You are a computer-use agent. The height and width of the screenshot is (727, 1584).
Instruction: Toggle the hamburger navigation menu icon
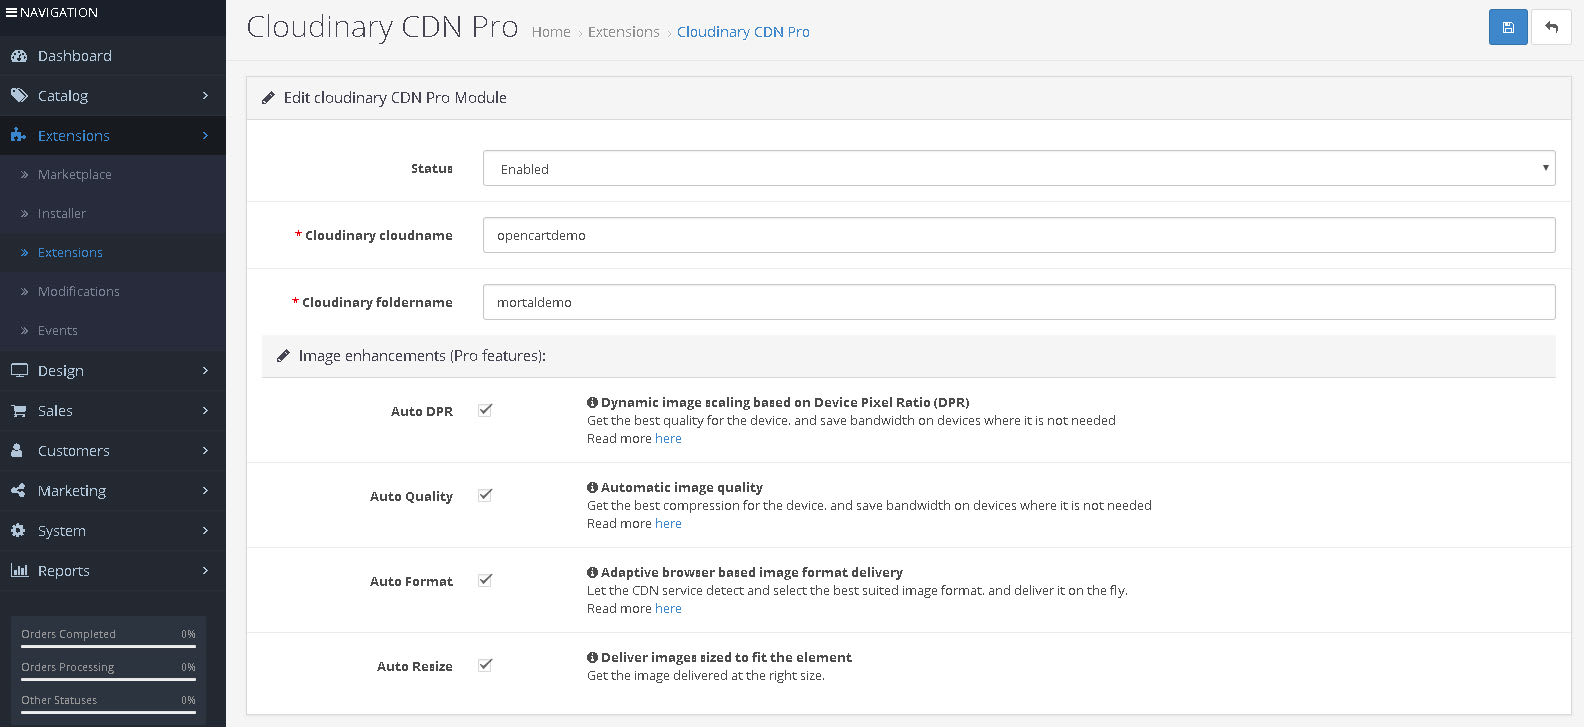12,12
